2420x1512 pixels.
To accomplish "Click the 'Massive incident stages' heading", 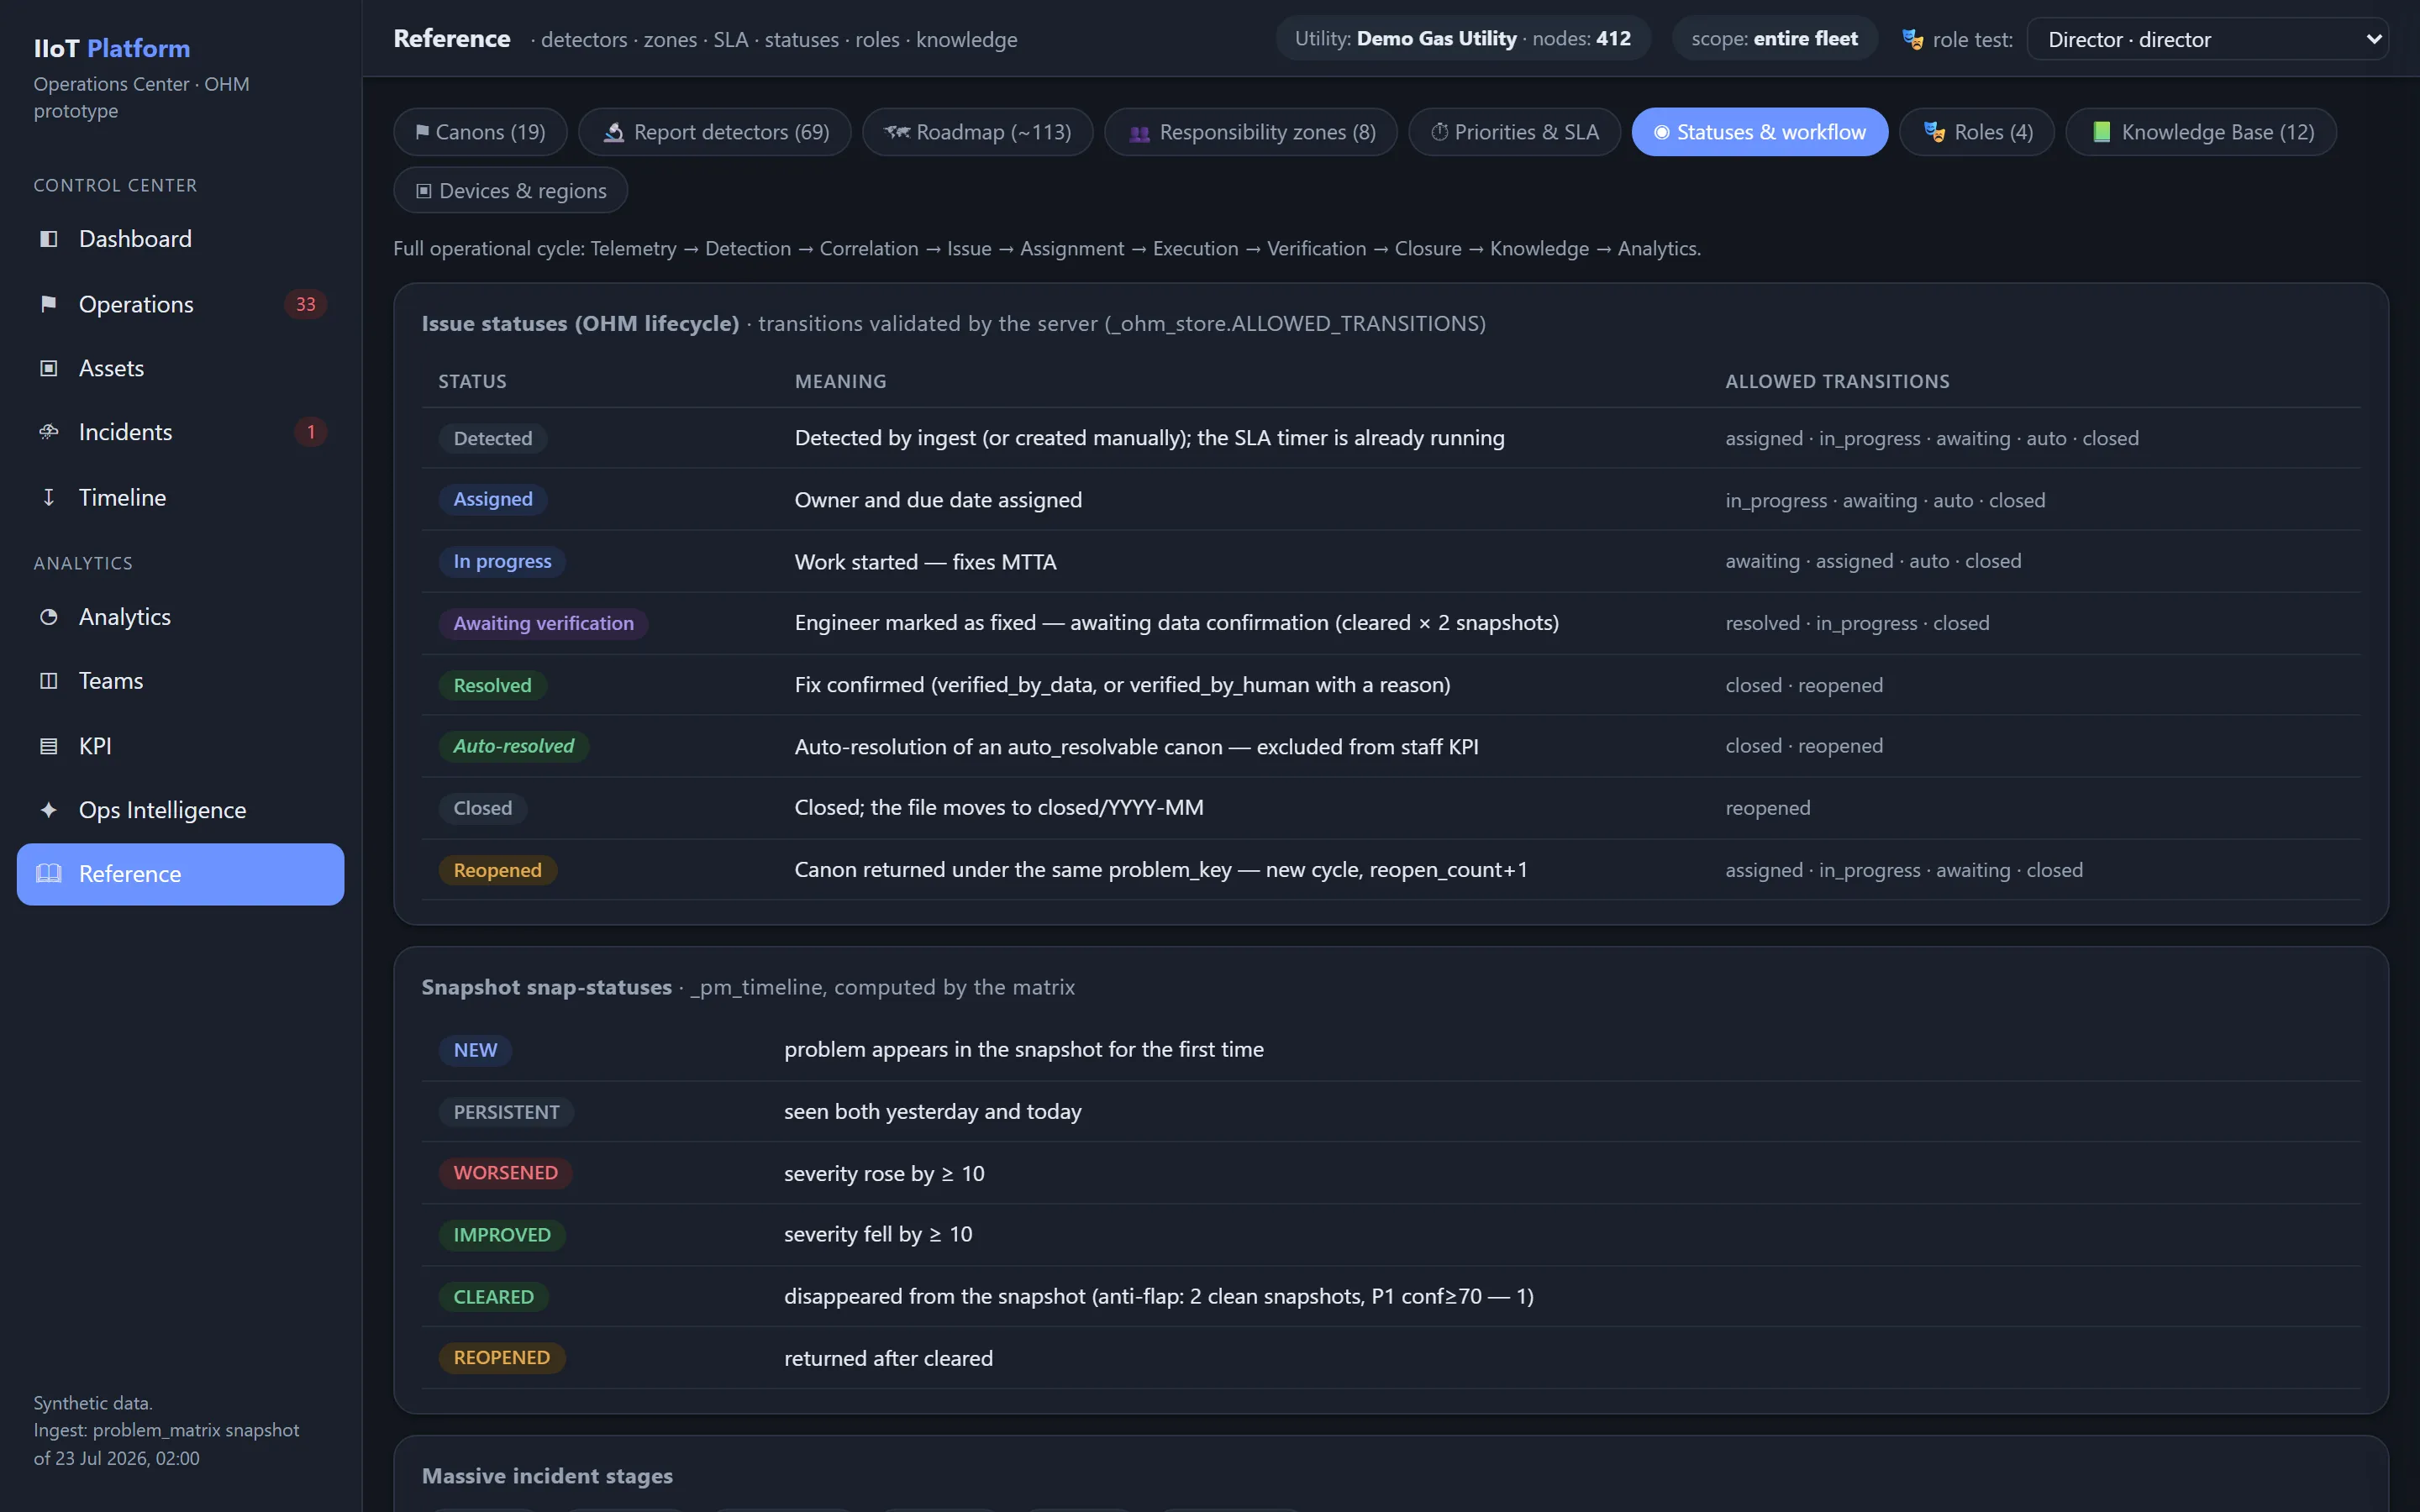I will tap(547, 1476).
